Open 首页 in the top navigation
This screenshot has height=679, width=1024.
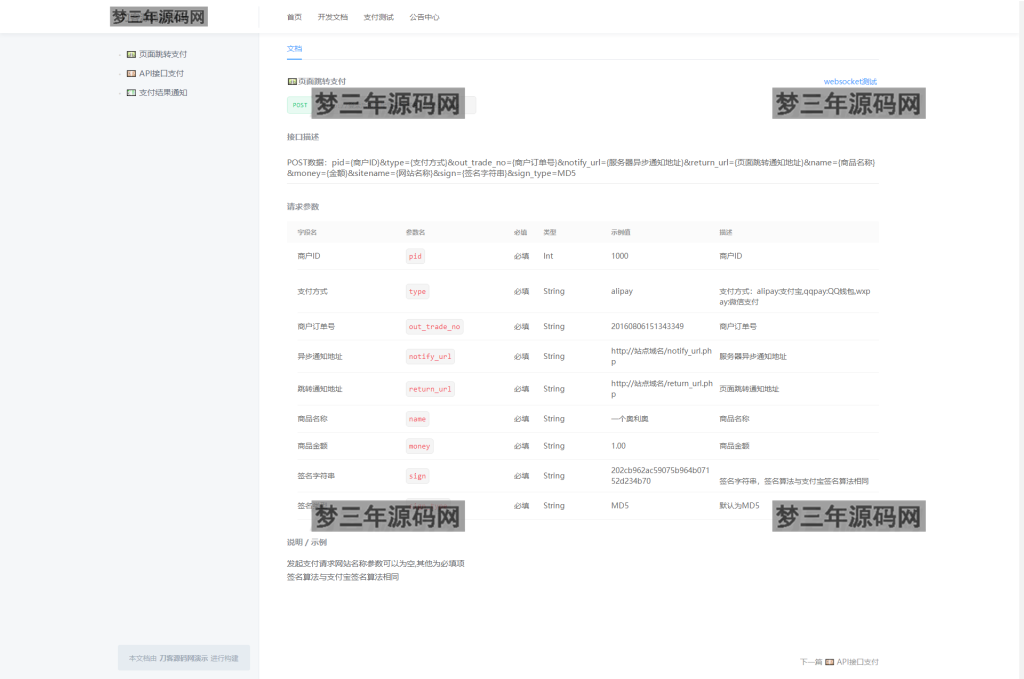(x=295, y=18)
